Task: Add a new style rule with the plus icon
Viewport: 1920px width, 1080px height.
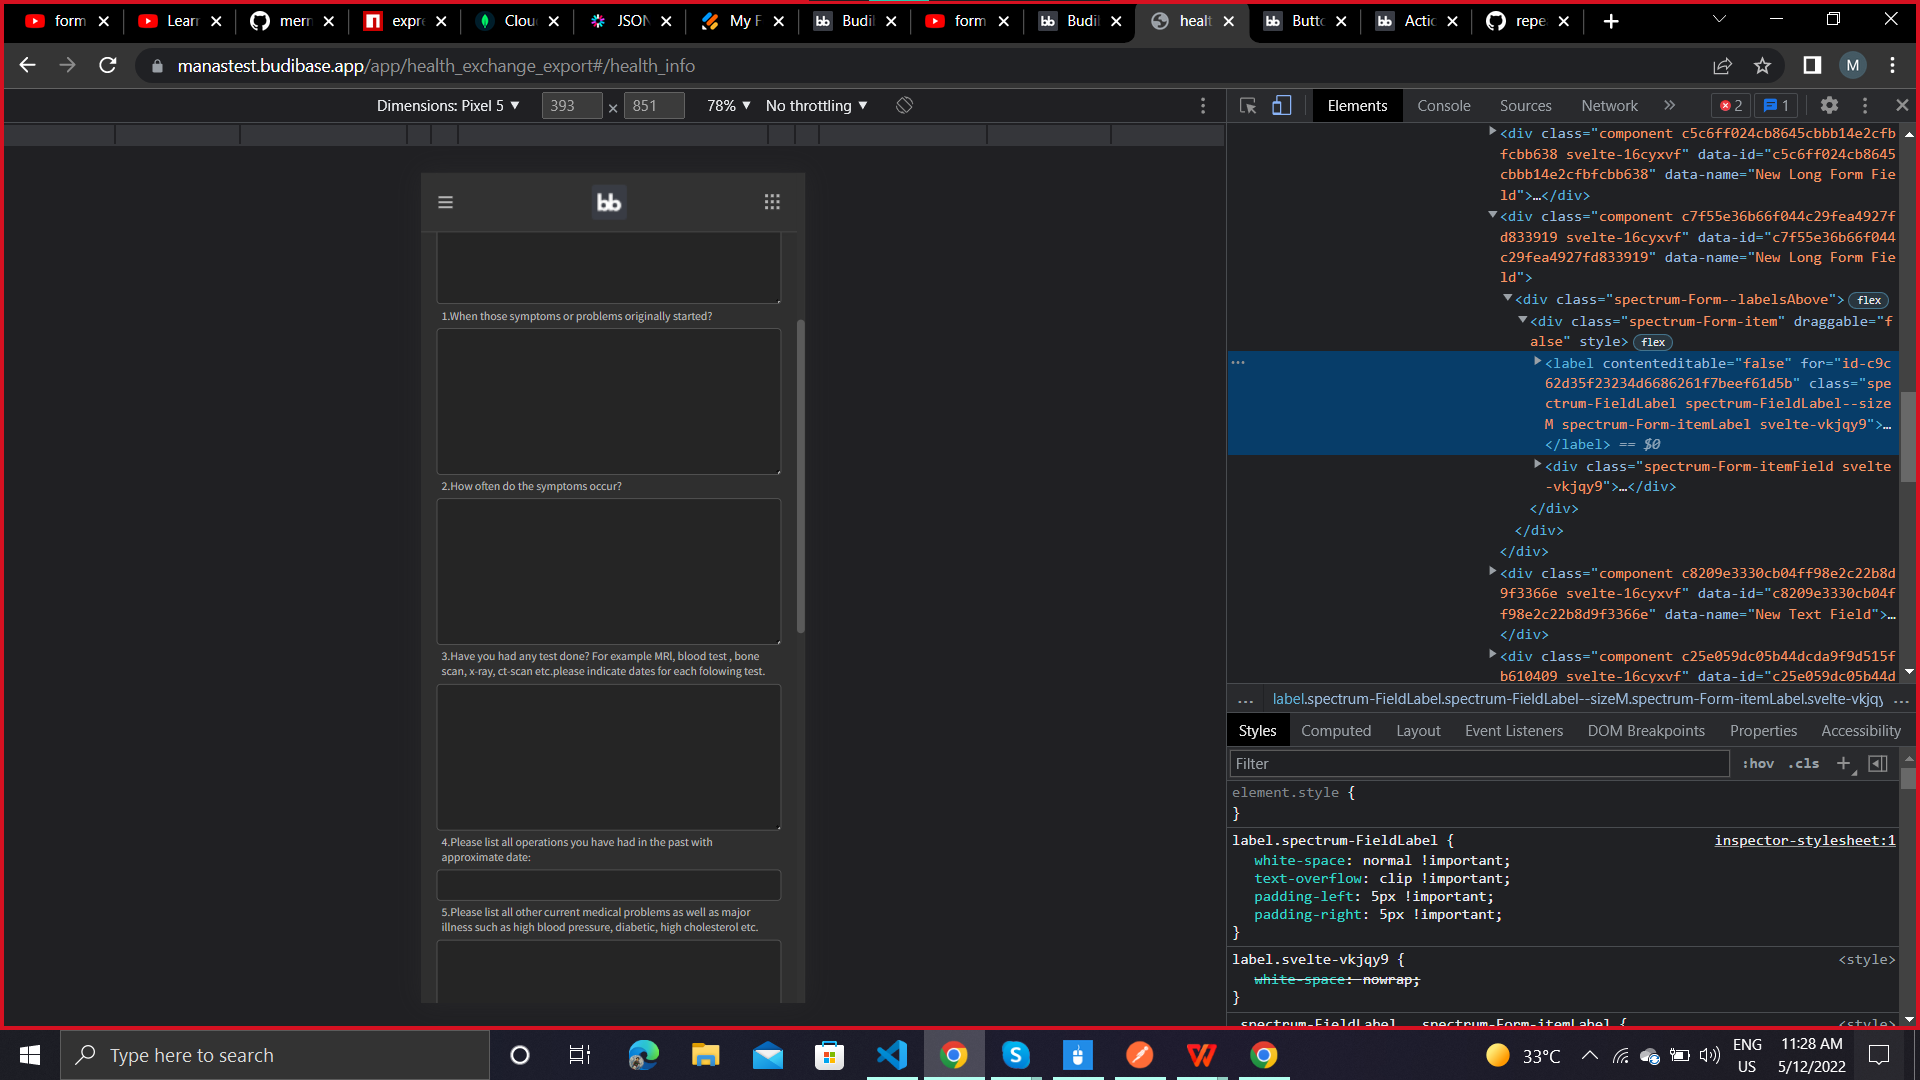Action: tap(1844, 763)
